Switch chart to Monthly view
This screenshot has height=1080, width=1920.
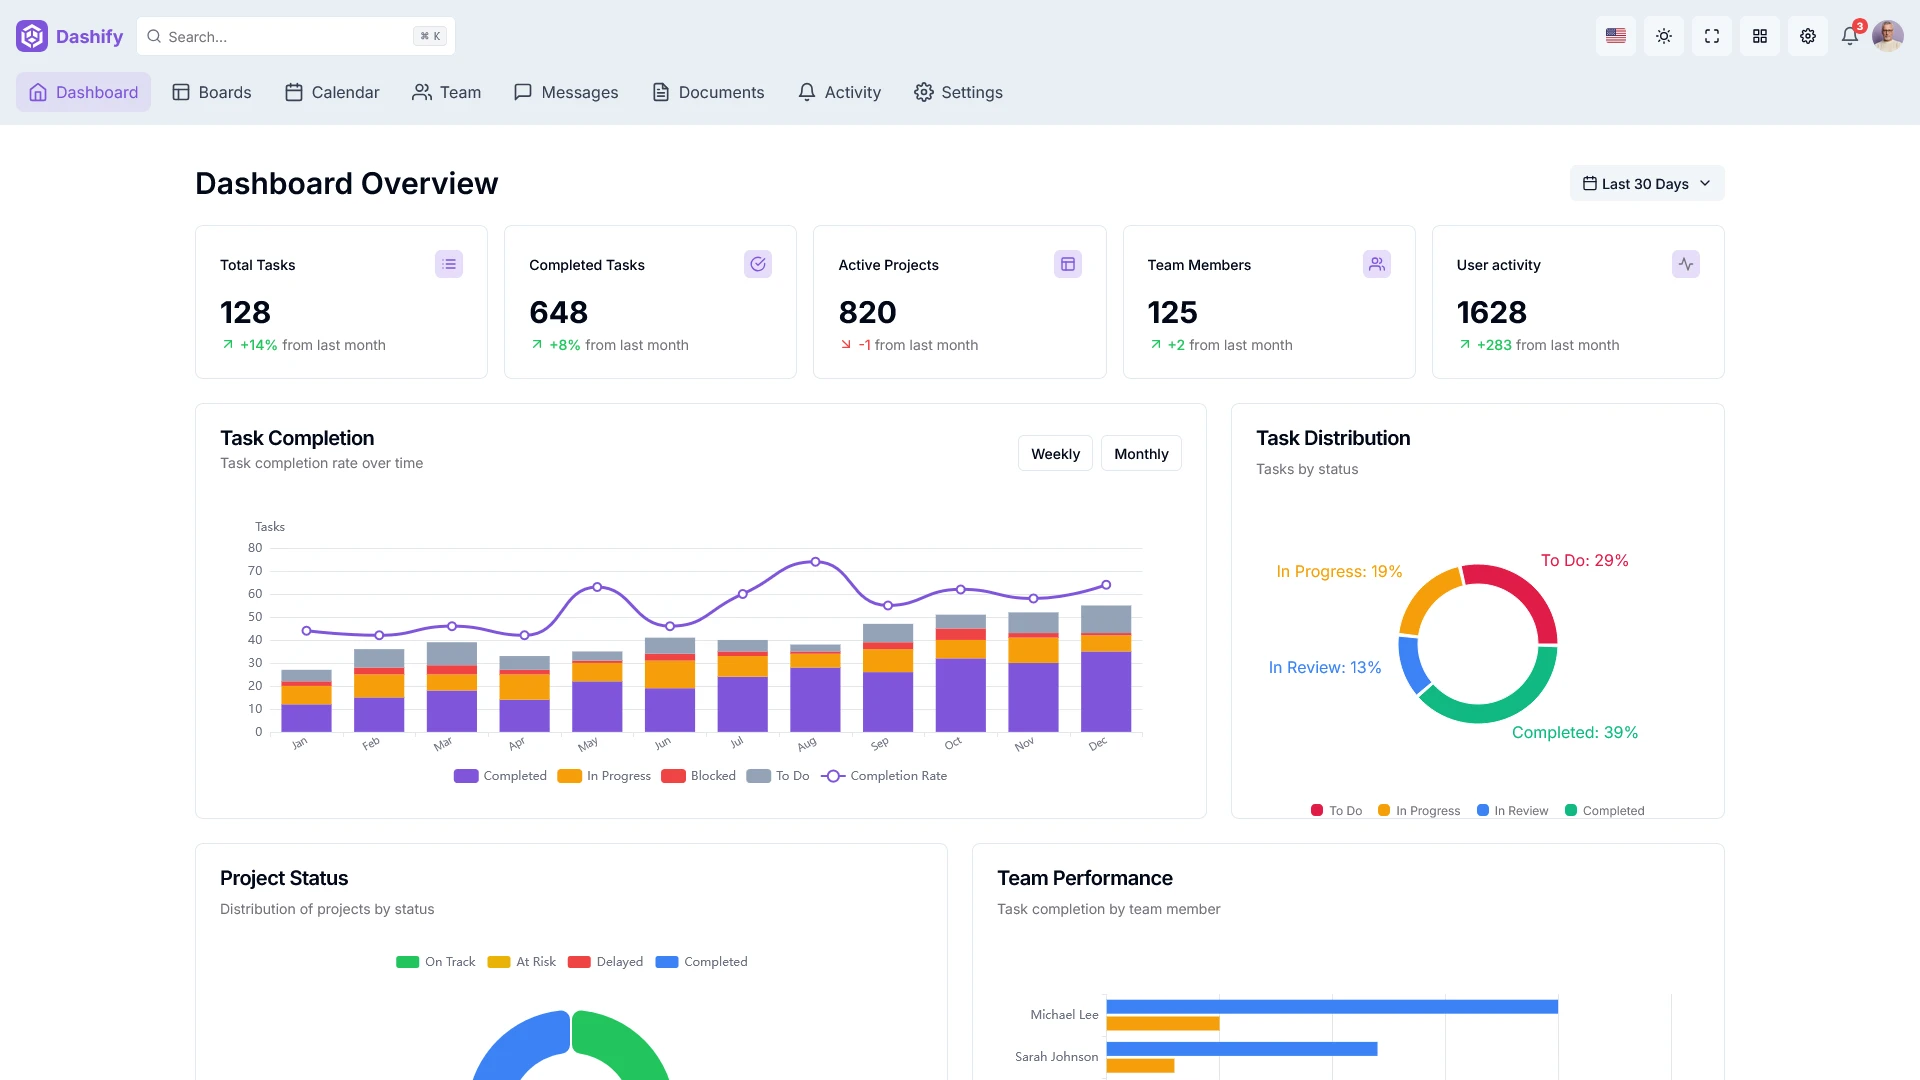tap(1141, 453)
